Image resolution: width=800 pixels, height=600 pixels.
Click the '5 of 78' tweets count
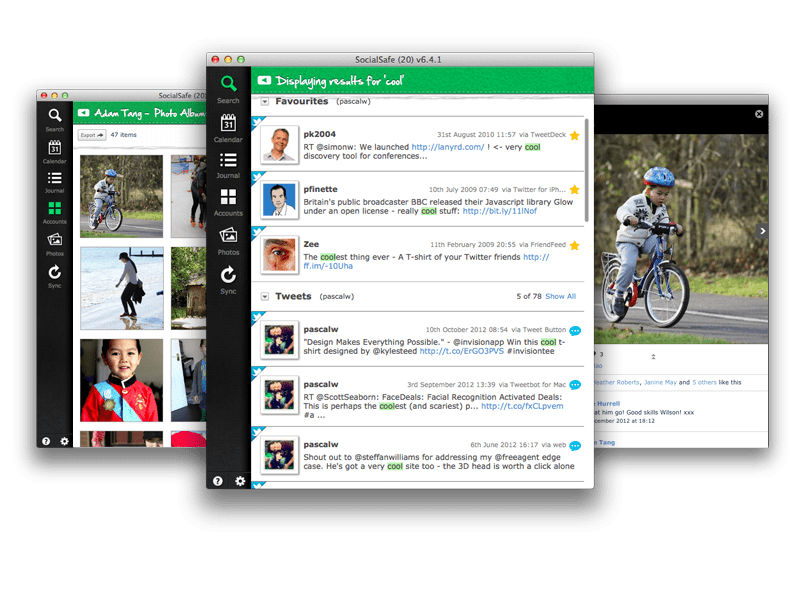[x=529, y=296]
